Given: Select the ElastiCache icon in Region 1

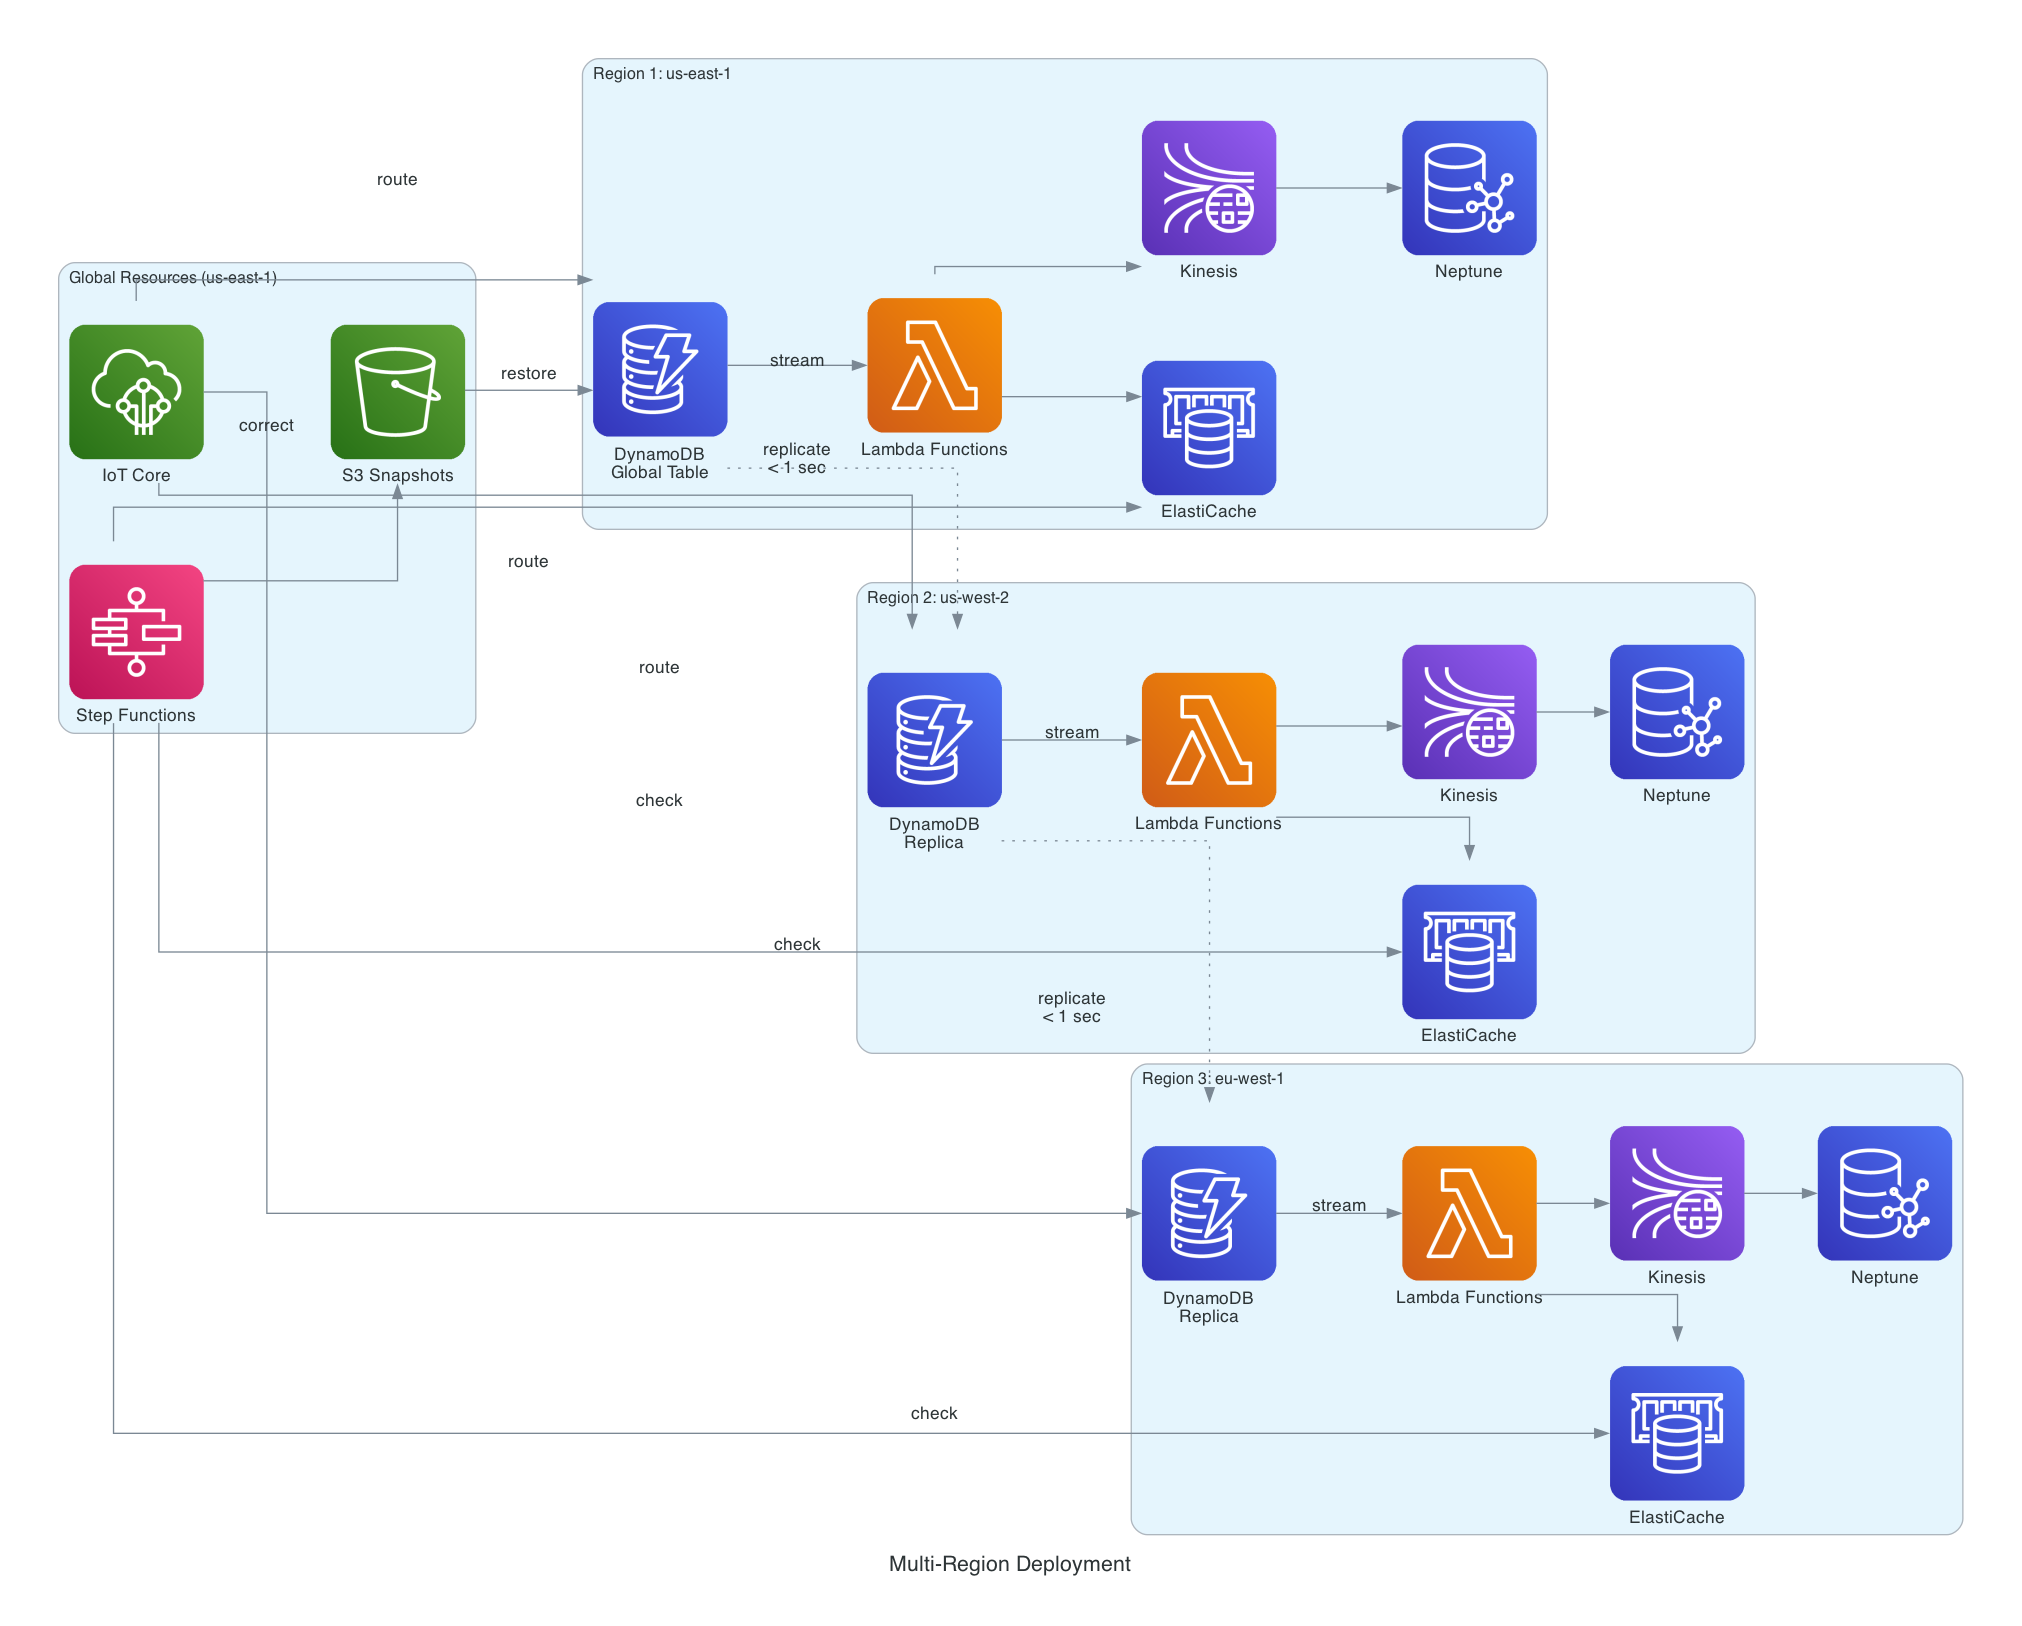Looking at the screenshot, I should pyautogui.click(x=1208, y=428).
